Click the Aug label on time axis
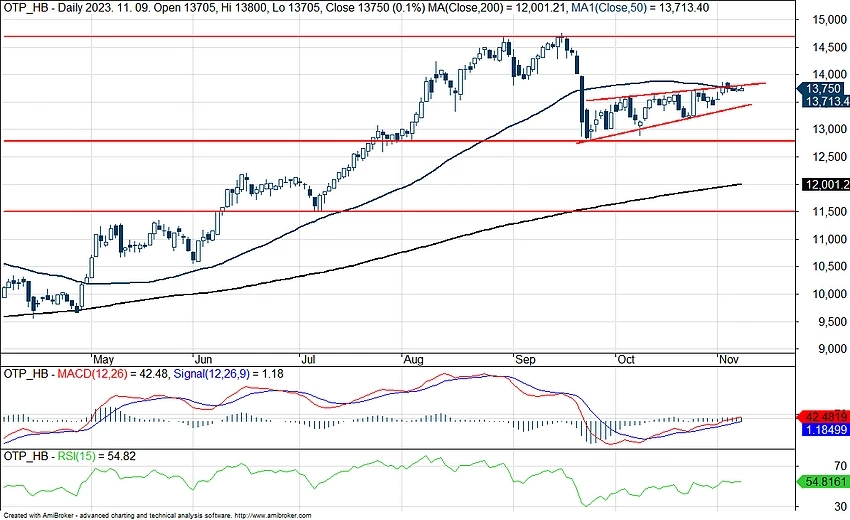Viewport: 850px width, 520px height. click(x=412, y=357)
